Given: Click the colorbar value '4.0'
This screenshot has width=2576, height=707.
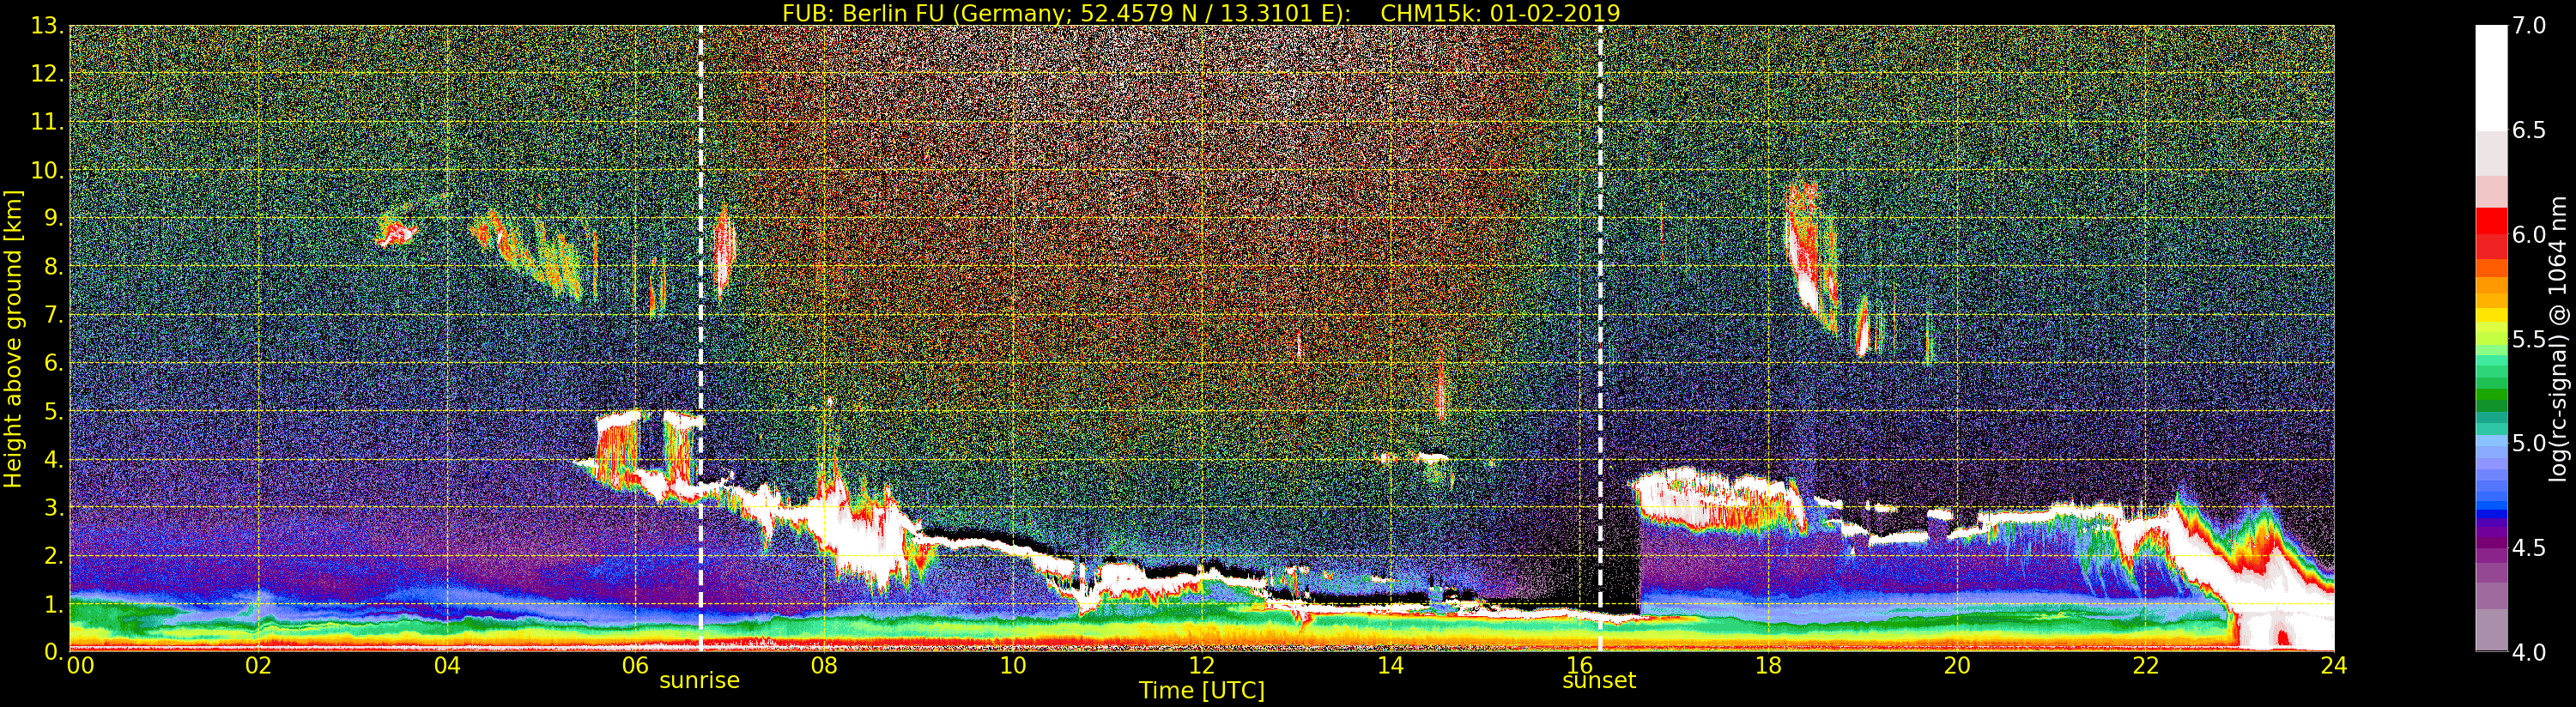Looking at the screenshot, I should pyautogui.click(x=2529, y=652).
